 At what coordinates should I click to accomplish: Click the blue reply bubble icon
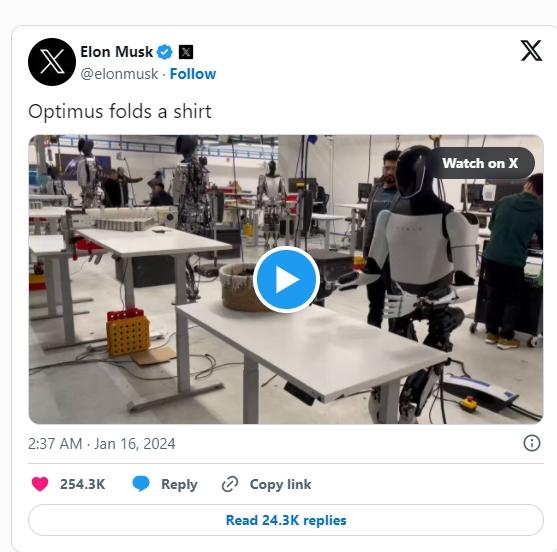point(141,484)
